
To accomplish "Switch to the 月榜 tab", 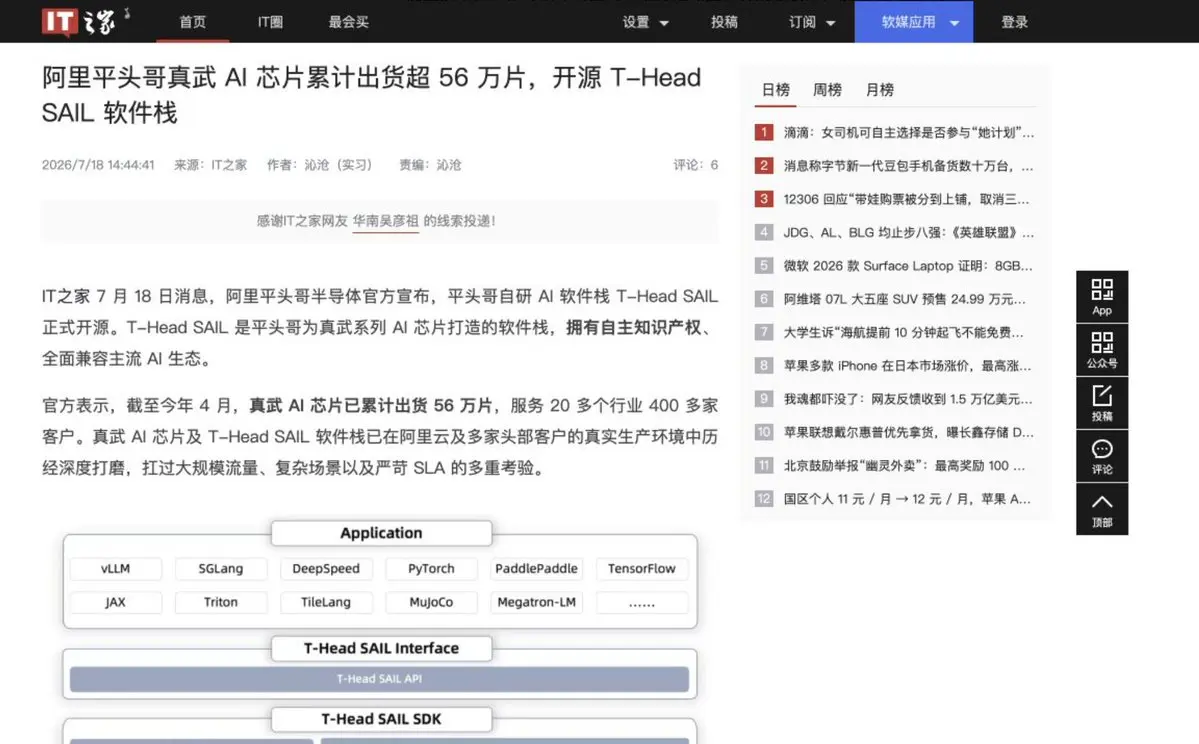I will tap(879, 89).
